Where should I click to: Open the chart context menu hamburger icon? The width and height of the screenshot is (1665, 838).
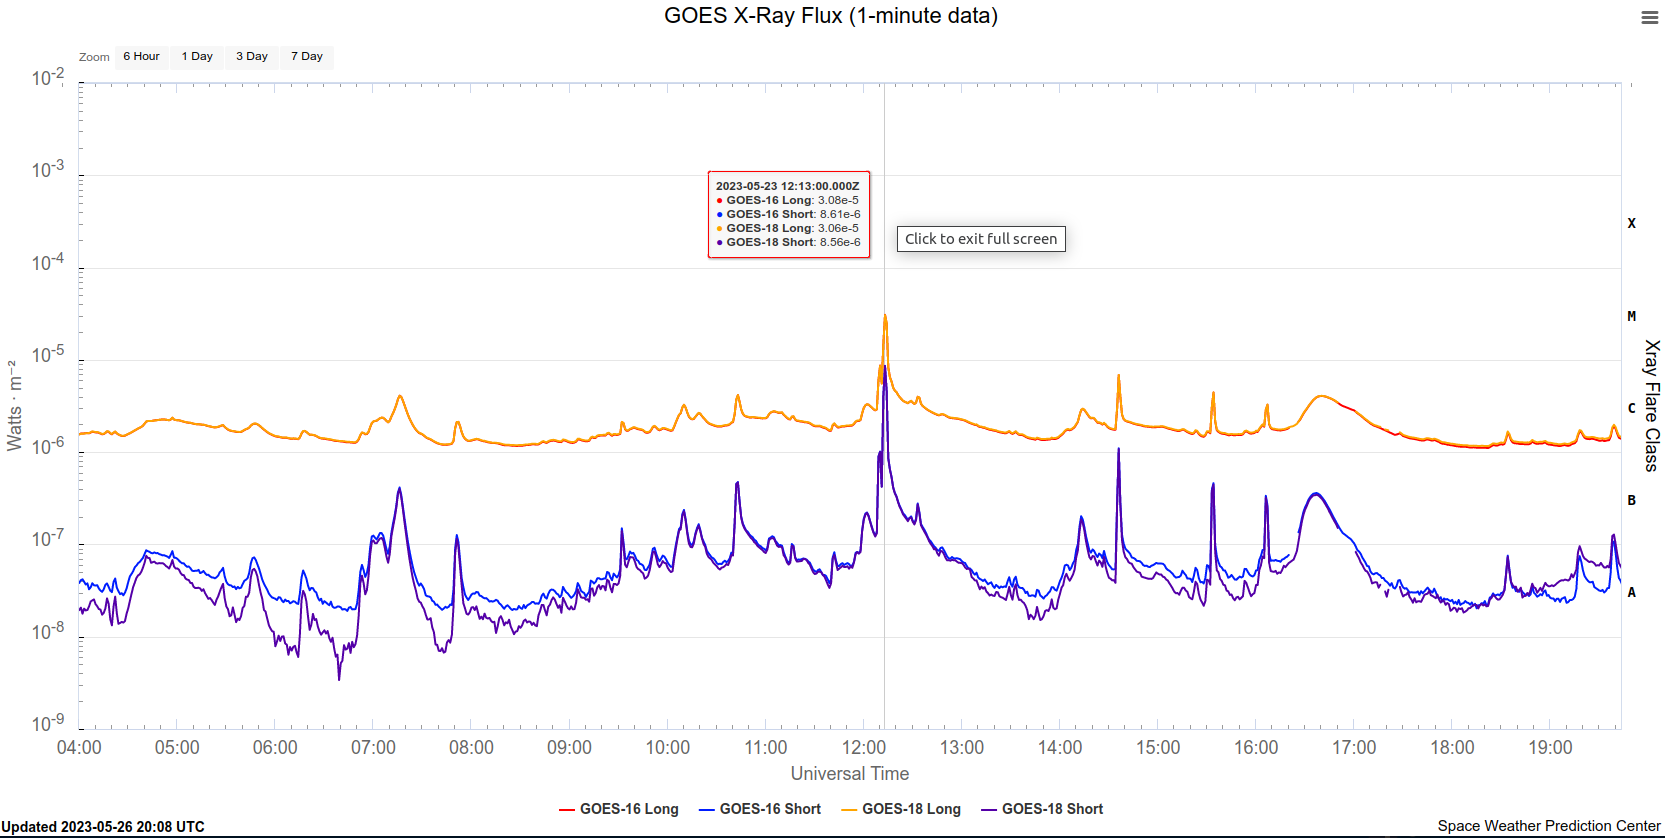coord(1649,18)
